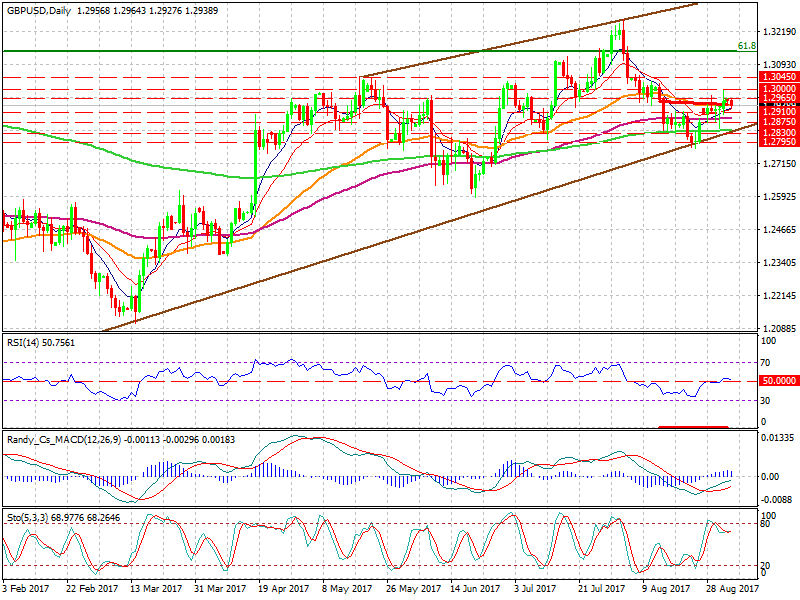Image resolution: width=800 pixels, height=600 pixels.
Task: Click the 1.30450 red price label
Action: click(778, 76)
